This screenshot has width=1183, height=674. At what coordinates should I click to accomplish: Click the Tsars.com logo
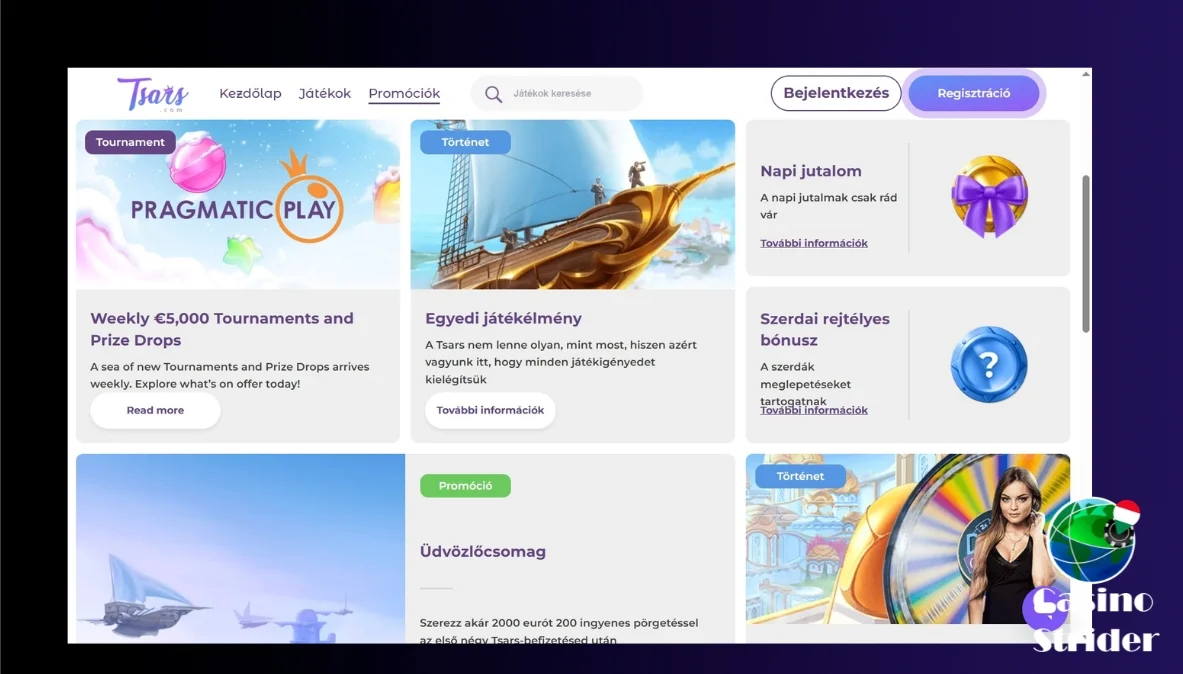152,94
